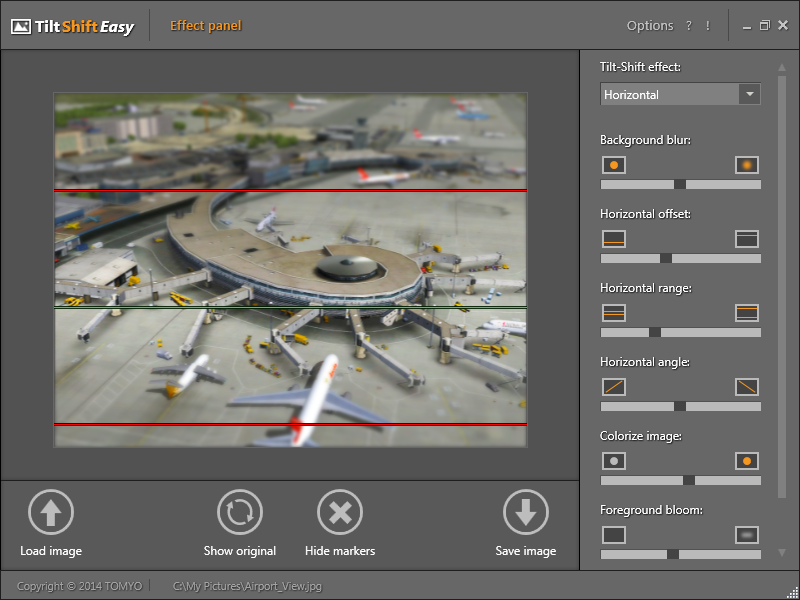
Task: Click the scroll down arrow in panel
Action: [x=782, y=552]
